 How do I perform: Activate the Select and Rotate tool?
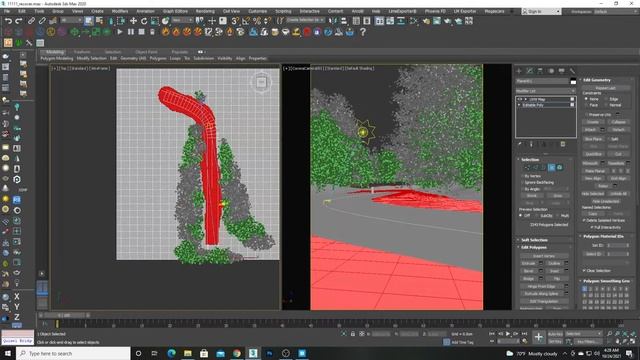pyautogui.click(x=144, y=21)
